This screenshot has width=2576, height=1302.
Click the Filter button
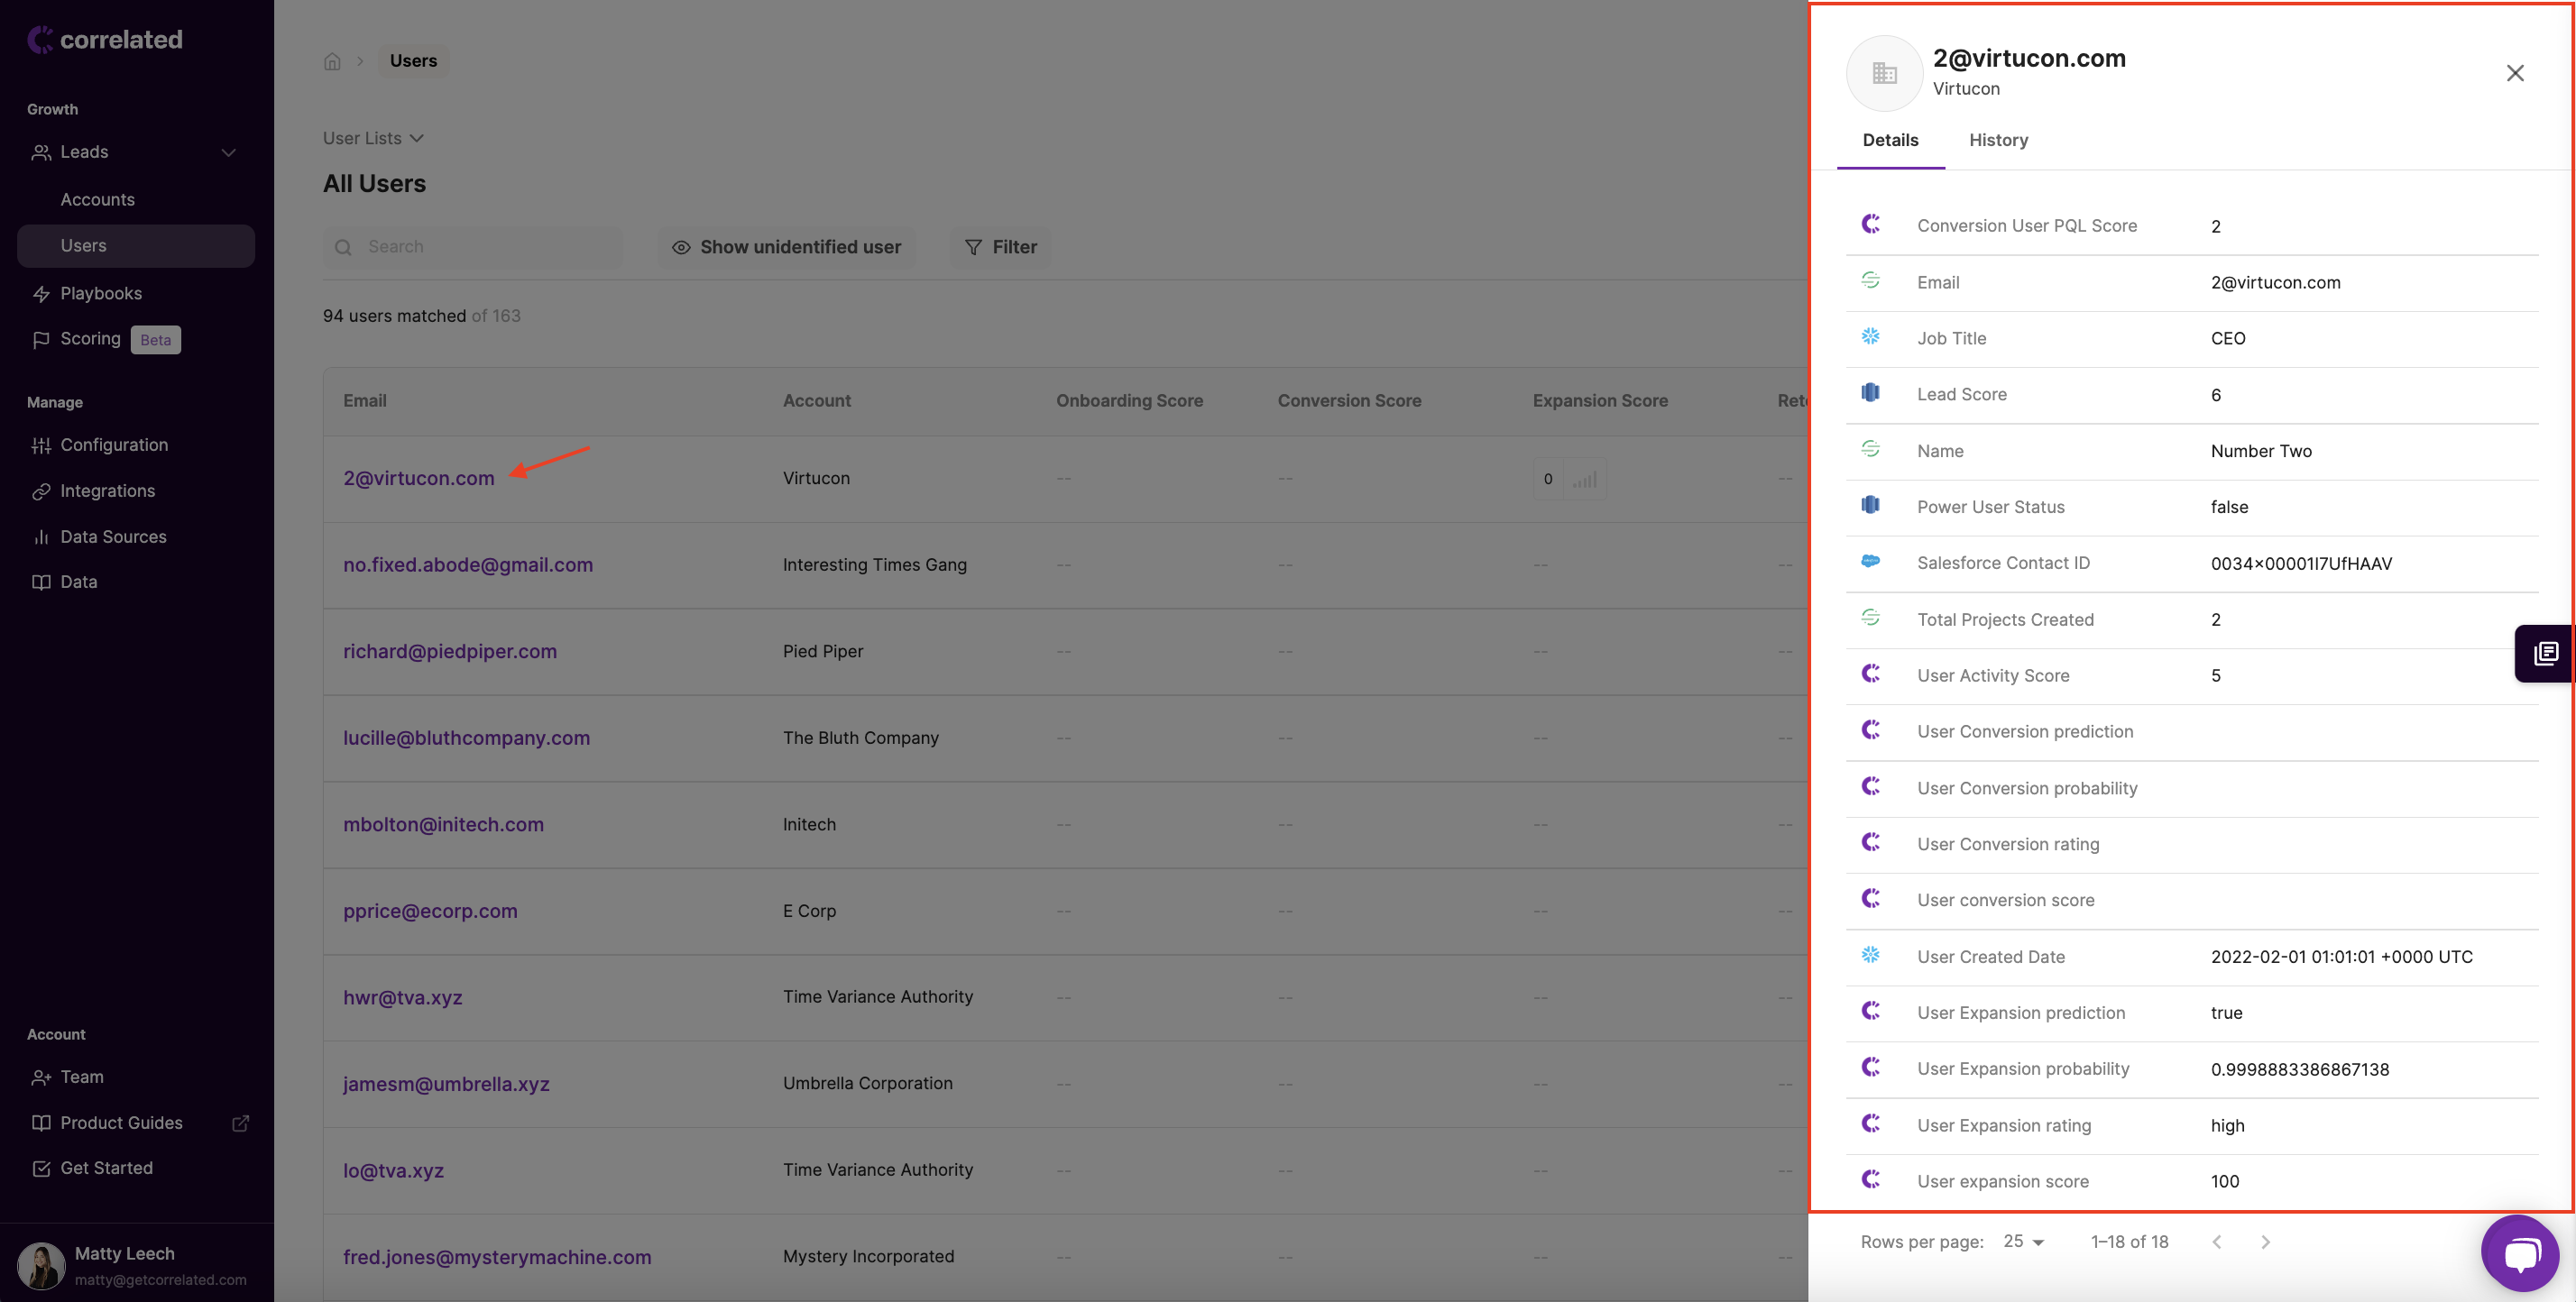coord(1000,247)
